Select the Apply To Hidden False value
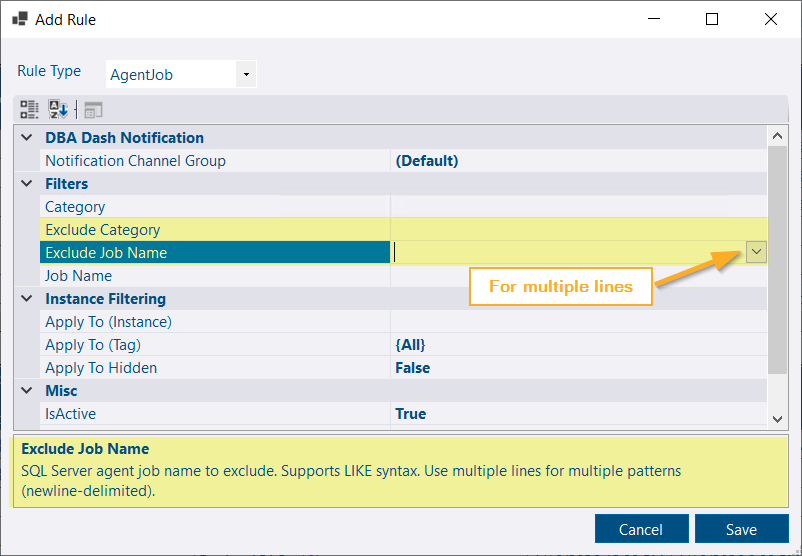This screenshot has width=802, height=556. coord(412,368)
